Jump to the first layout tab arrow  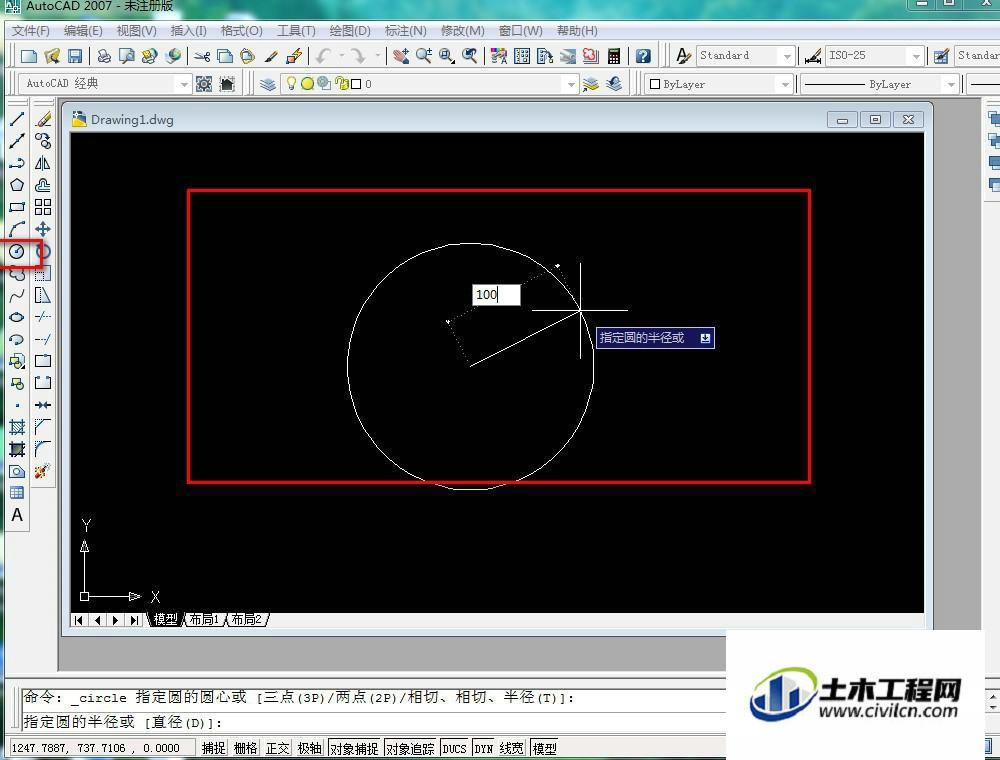point(78,620)
